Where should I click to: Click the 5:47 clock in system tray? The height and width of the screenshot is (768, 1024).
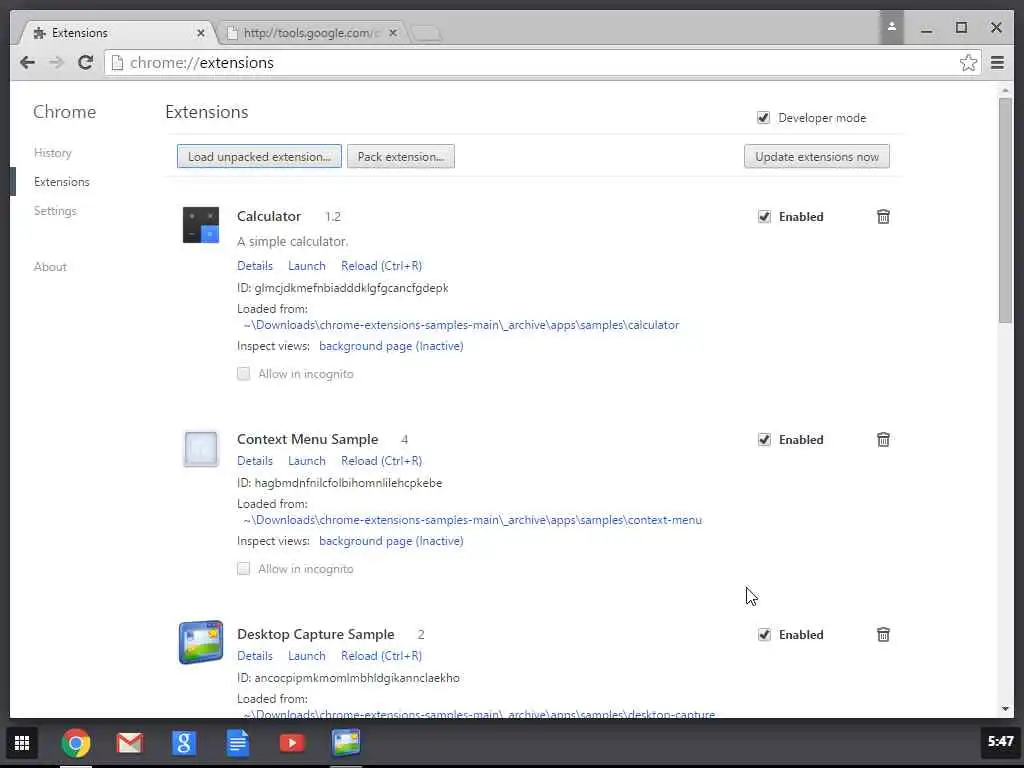[x=1000, y=742]
